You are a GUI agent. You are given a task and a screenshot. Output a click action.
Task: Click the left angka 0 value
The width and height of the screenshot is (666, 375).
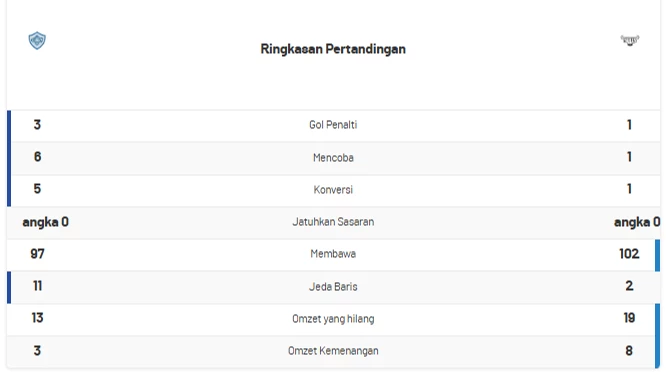pyautogui.click(x=45, y=222)
